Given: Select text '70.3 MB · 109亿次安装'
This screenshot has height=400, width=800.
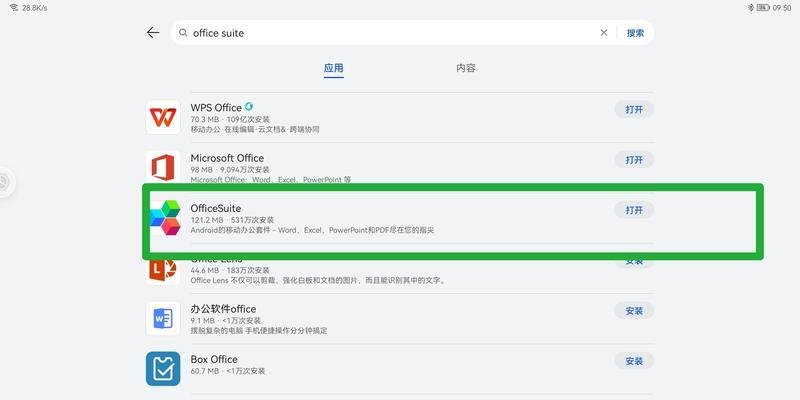Looking at the screenshot, I should point(230,119).
